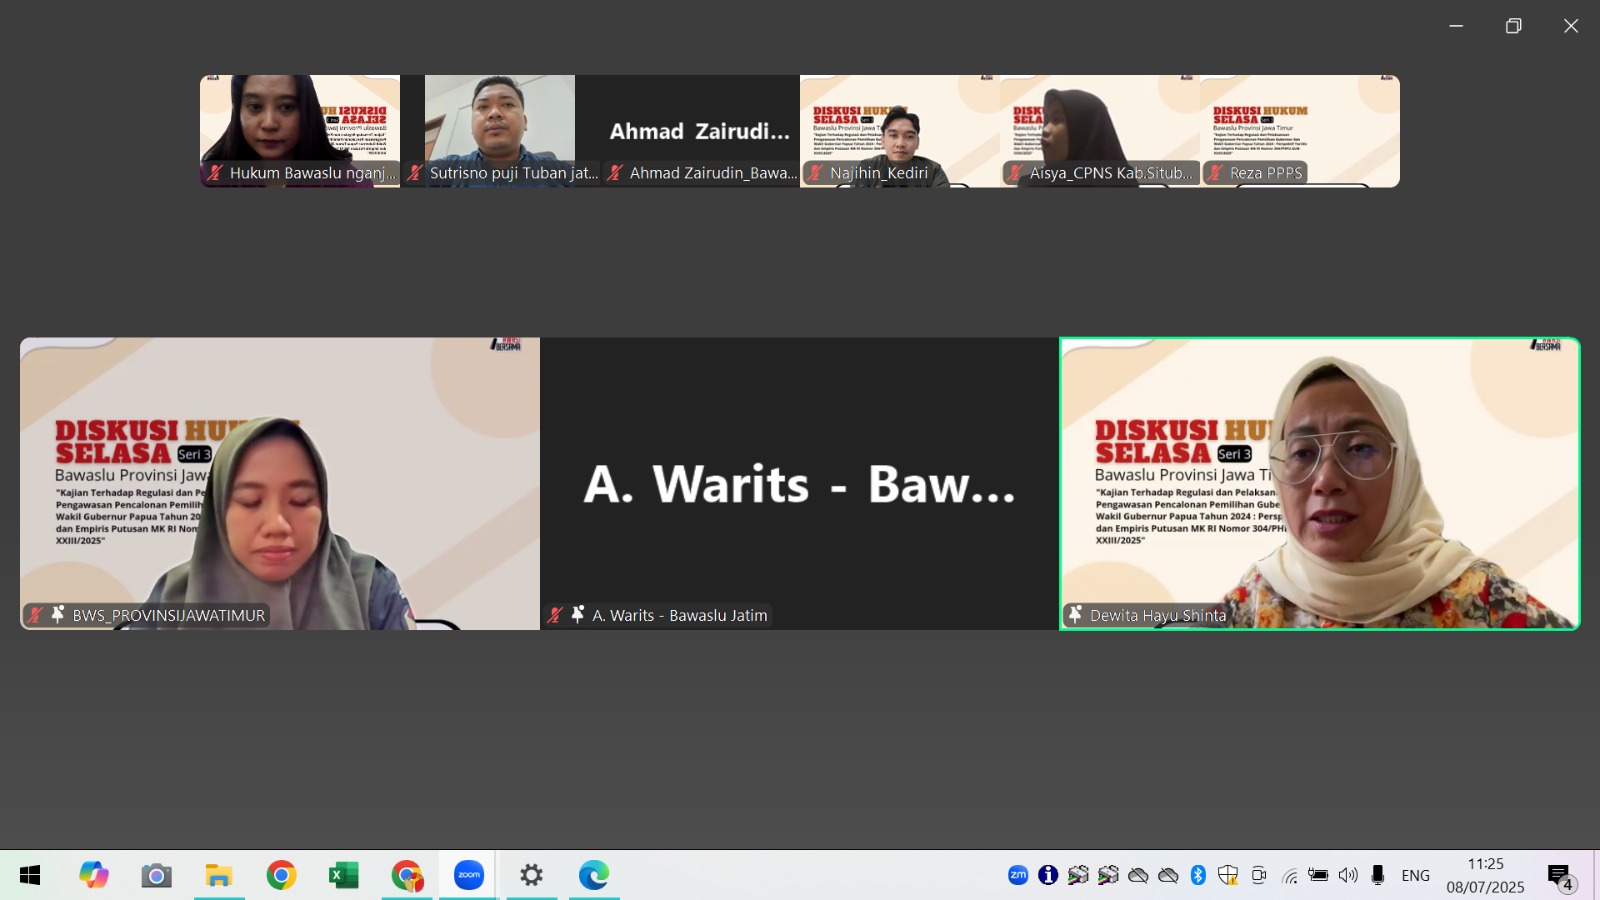The image size is (1600, 900).
Task: Click the muted mic icon on Reza PPPS tile
Action: (1215, 173)
